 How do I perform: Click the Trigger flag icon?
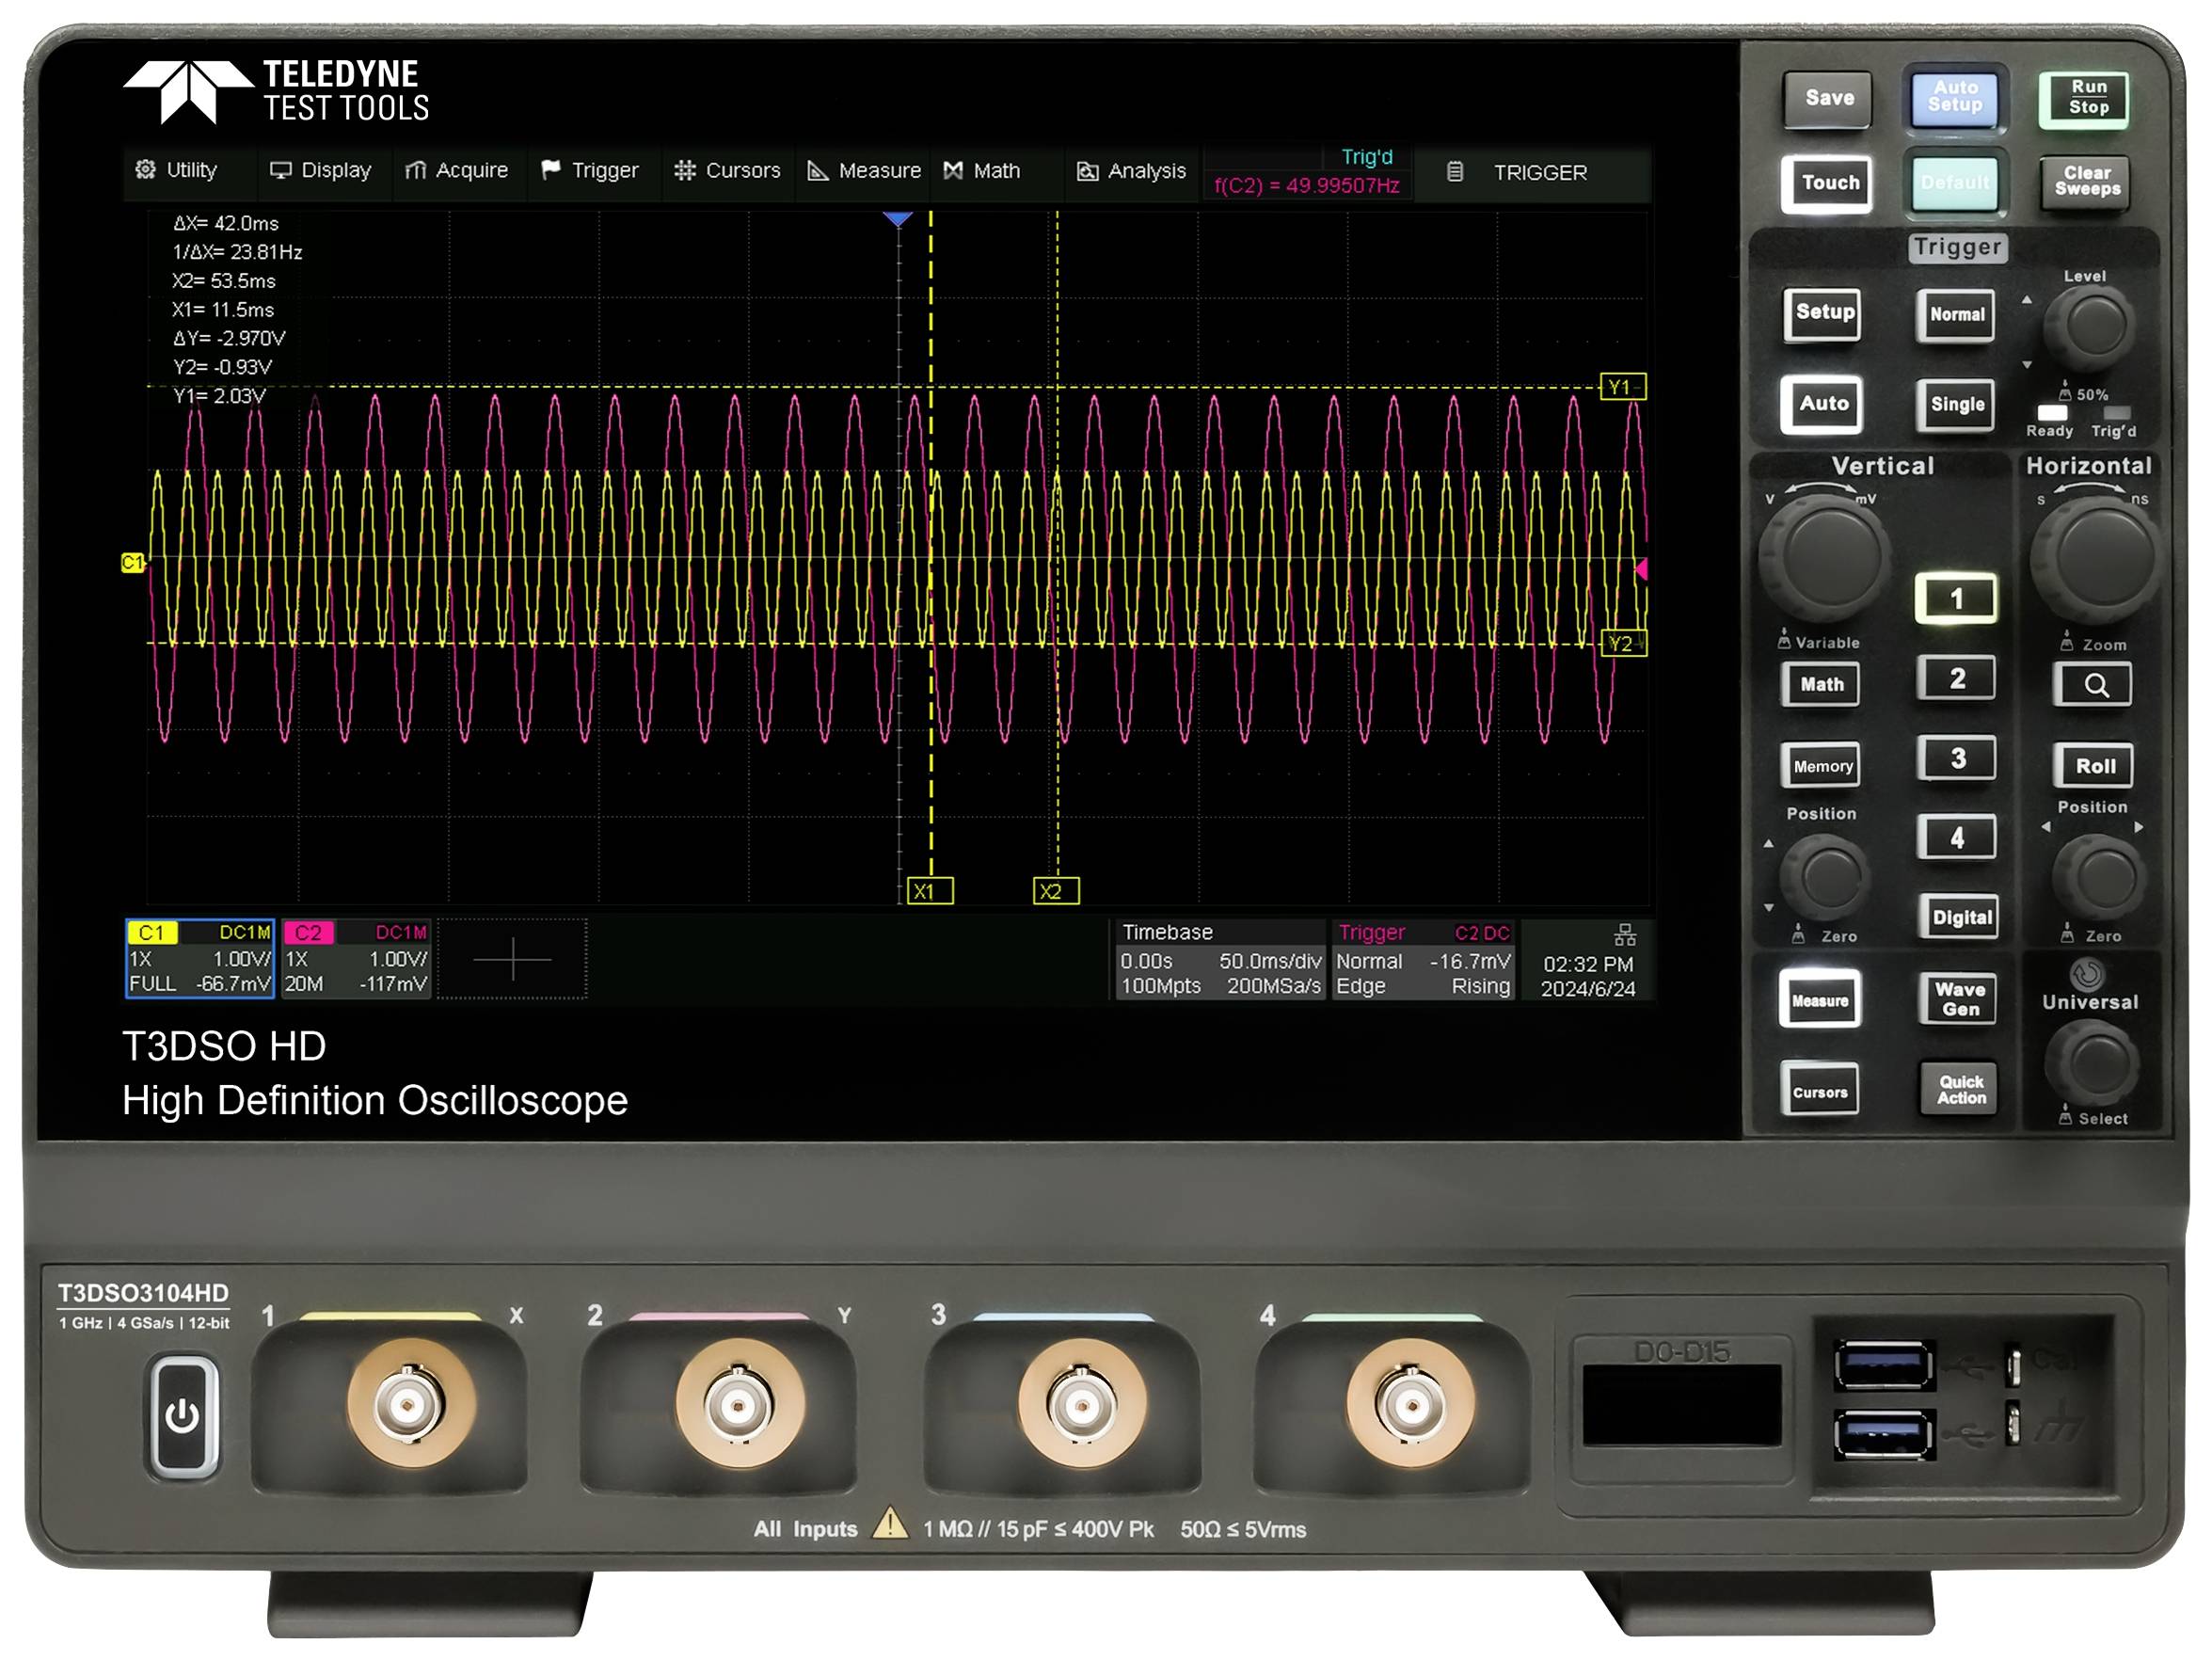[x=551, y=170]
